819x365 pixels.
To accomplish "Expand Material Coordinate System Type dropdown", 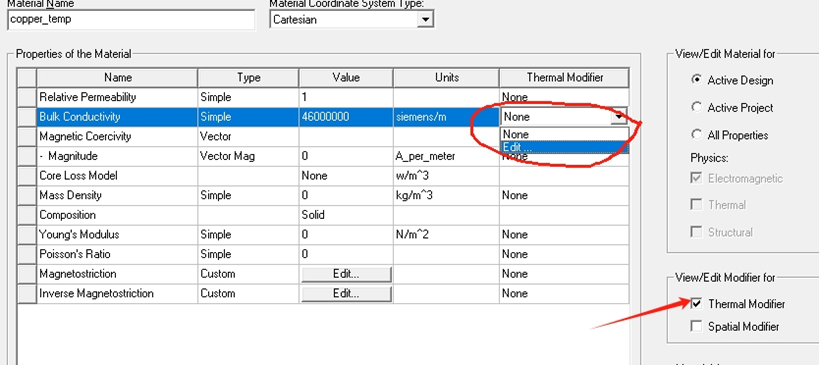I will coord(426,20).
